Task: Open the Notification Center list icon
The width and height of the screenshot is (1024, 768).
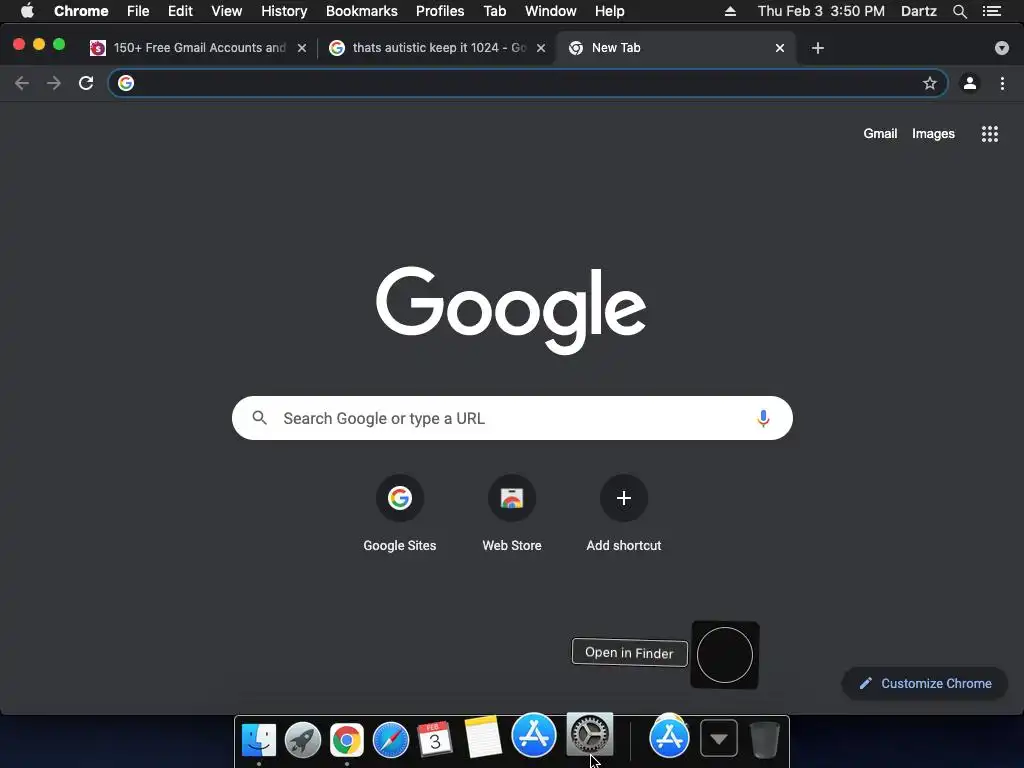Action: (x=992, y=11)
